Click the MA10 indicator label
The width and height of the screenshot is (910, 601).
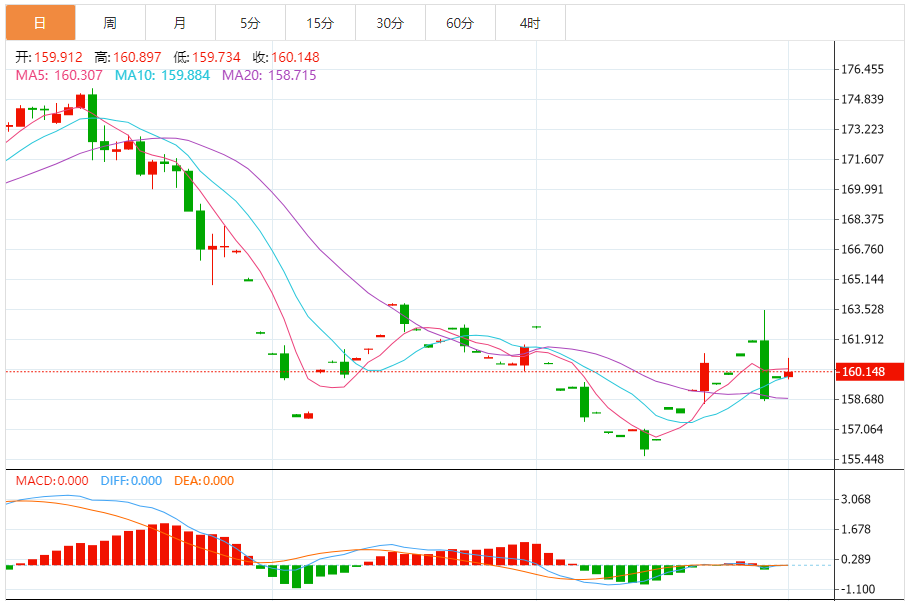click(162, 75)
